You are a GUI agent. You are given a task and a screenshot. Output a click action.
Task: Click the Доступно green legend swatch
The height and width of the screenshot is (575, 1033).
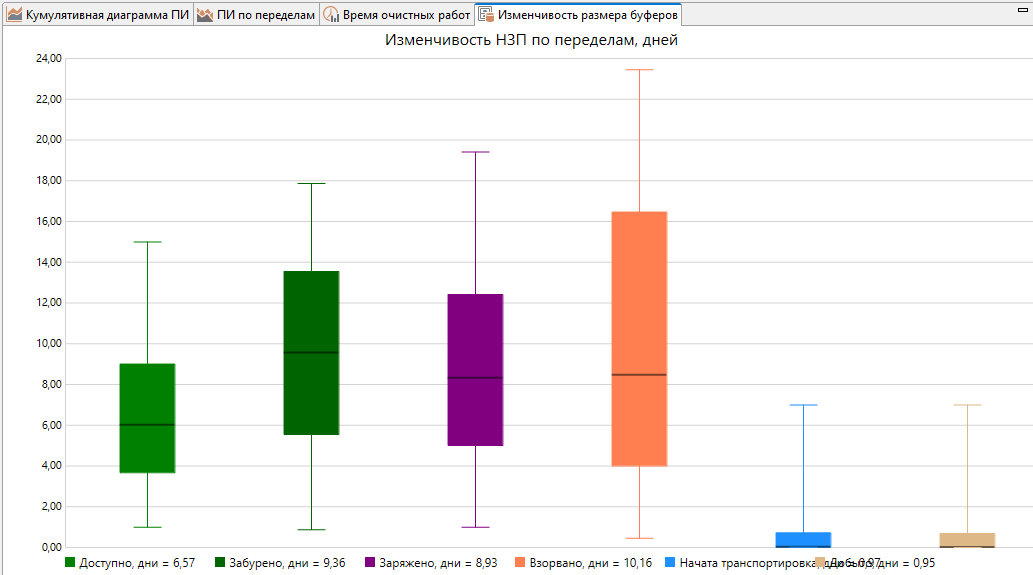point(70,562)
